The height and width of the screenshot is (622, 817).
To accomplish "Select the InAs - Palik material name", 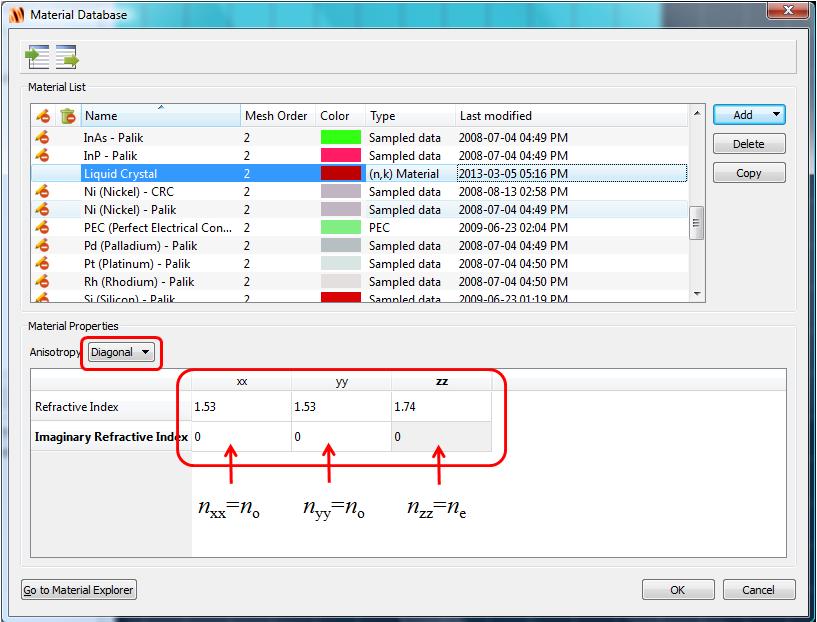I will (x=113, y=138).
